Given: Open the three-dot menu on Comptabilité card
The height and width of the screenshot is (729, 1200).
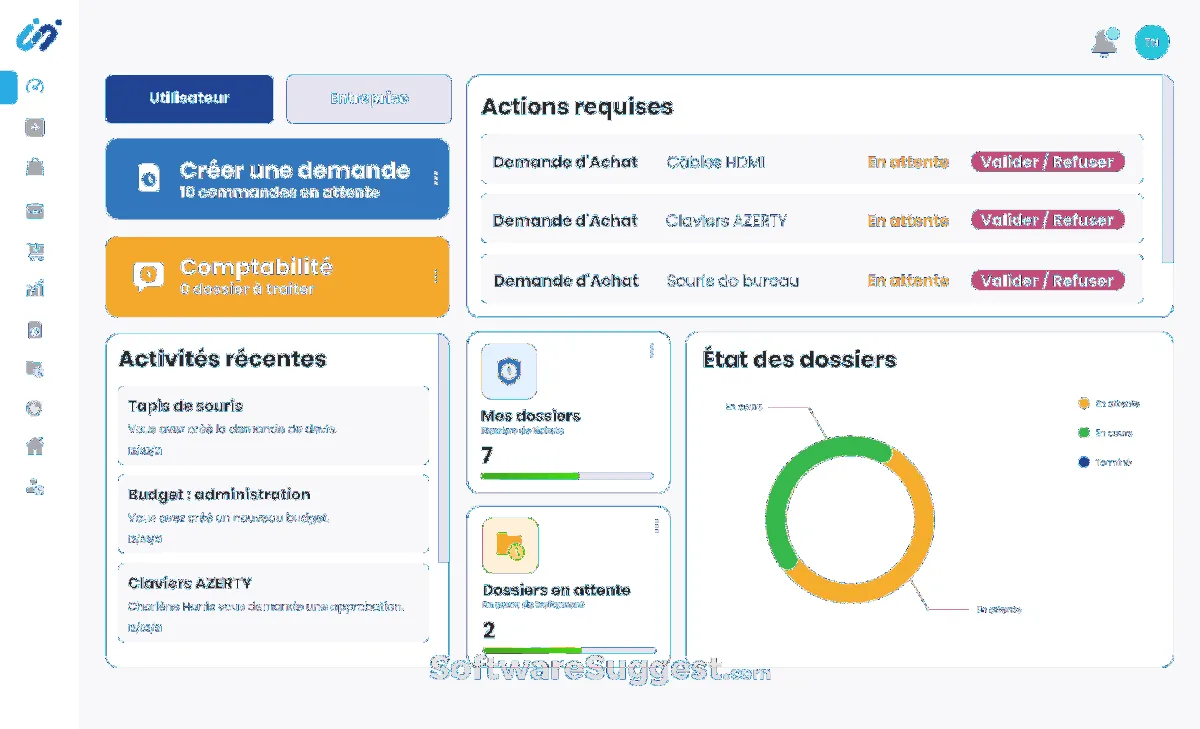Looking at the screenshot, I should 435,276.
